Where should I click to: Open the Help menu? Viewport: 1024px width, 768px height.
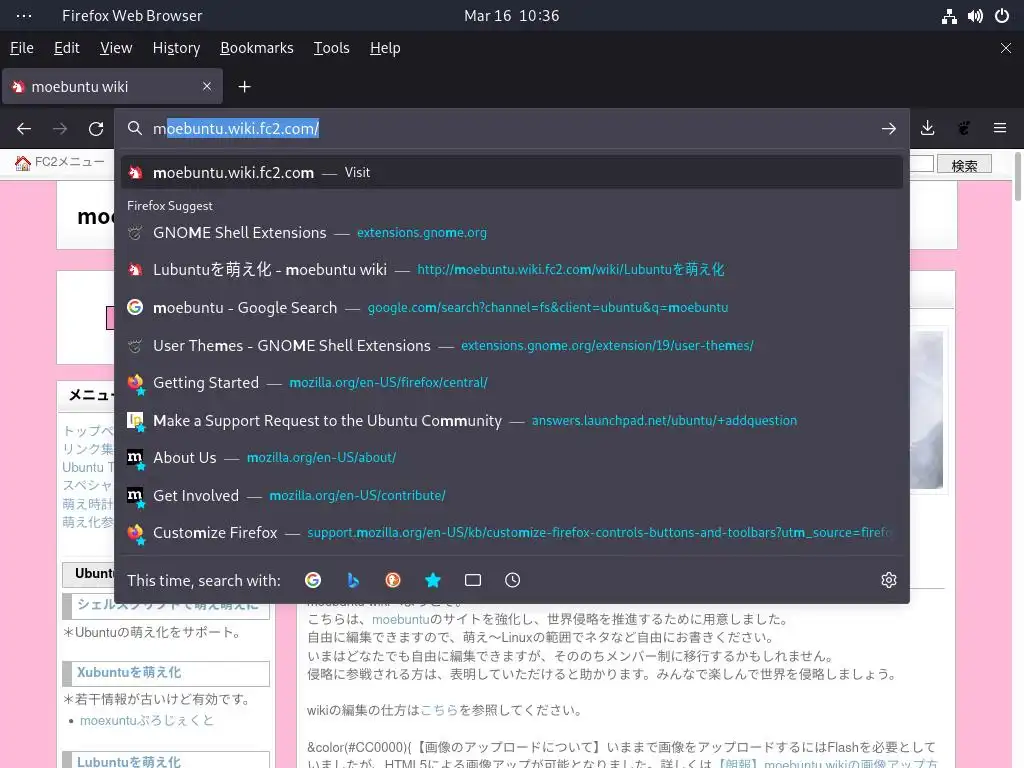(x=385, y=48)
